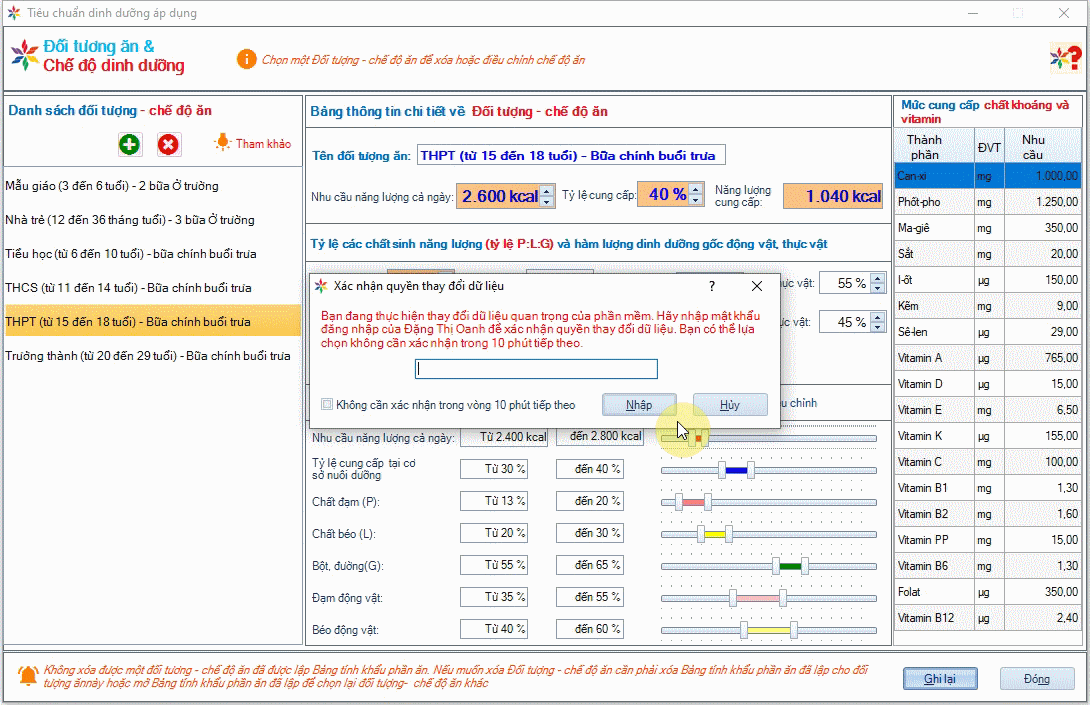Viewport: 1090px width, 705px height.
Task: Click the red delete object icon
Action: click(x=169, y=145)
